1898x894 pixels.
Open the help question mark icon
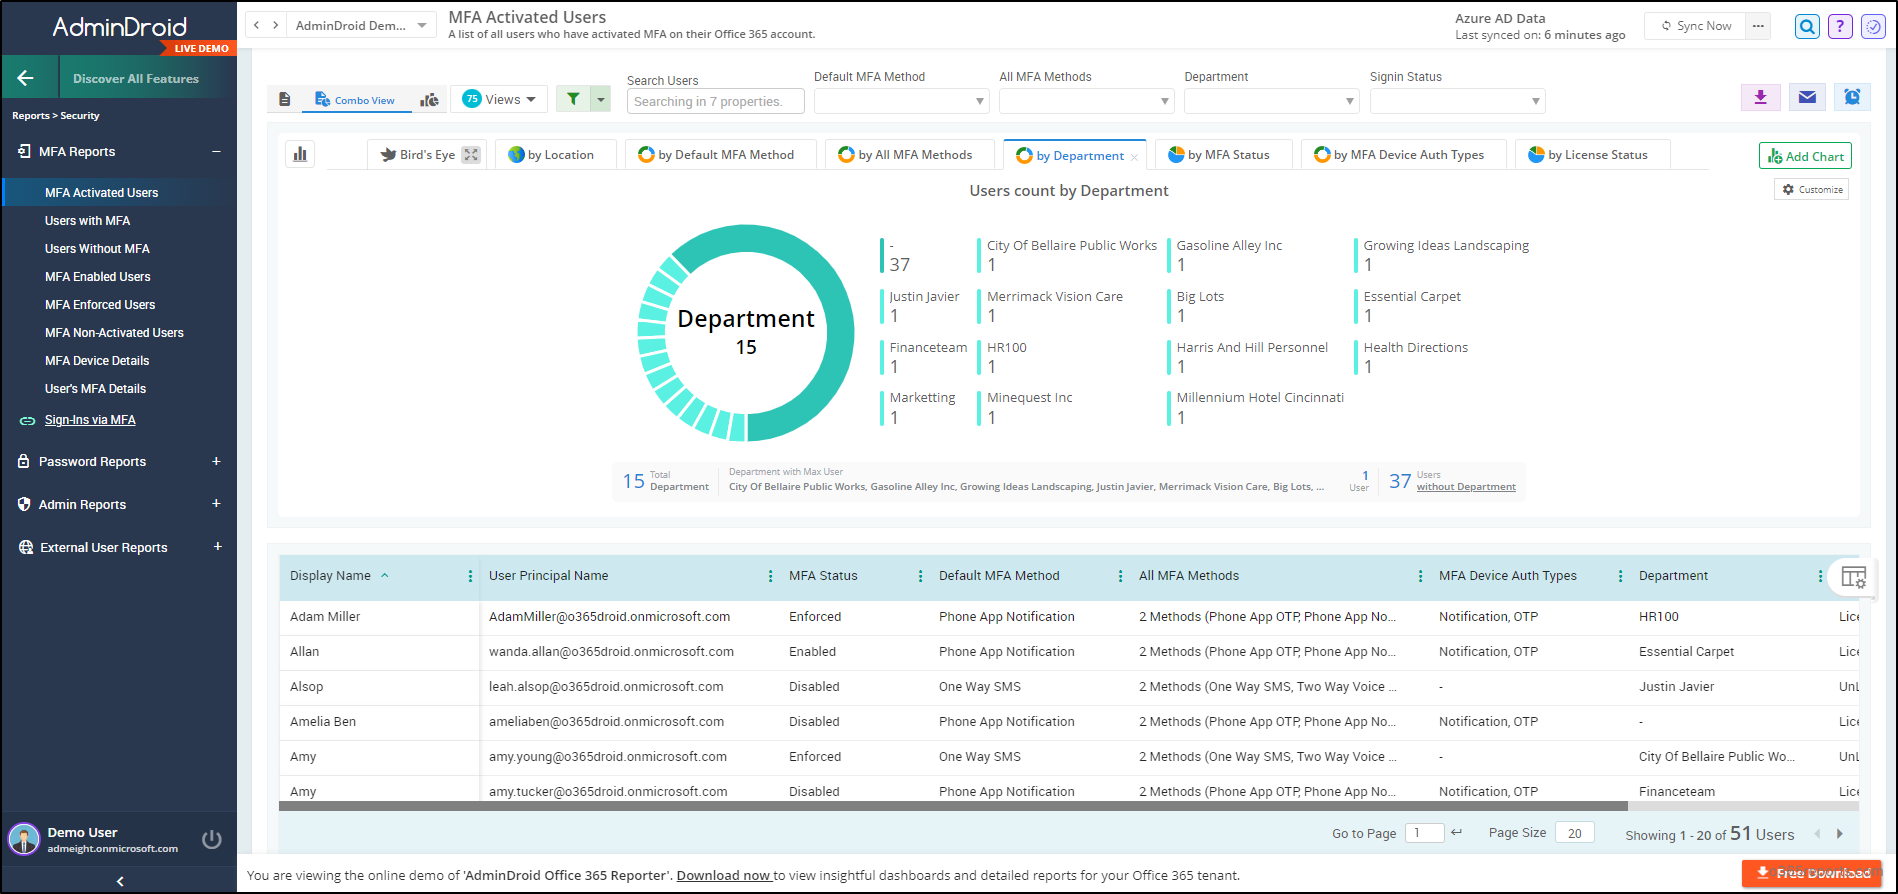pyautogui.click(x=1840, y=27)
